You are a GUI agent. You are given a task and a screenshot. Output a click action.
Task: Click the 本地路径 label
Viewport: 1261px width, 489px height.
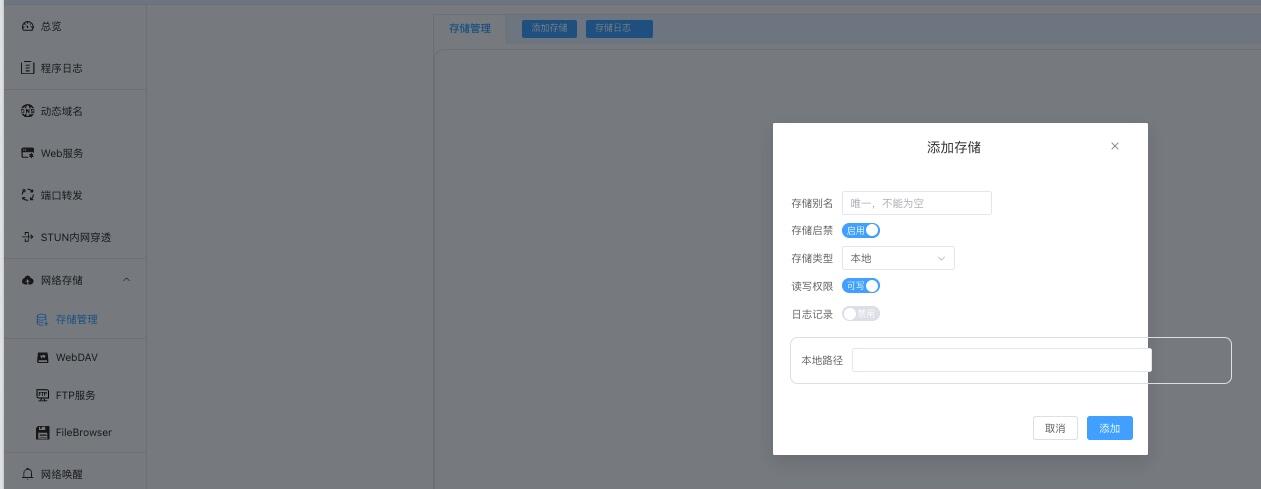[822, 360]
